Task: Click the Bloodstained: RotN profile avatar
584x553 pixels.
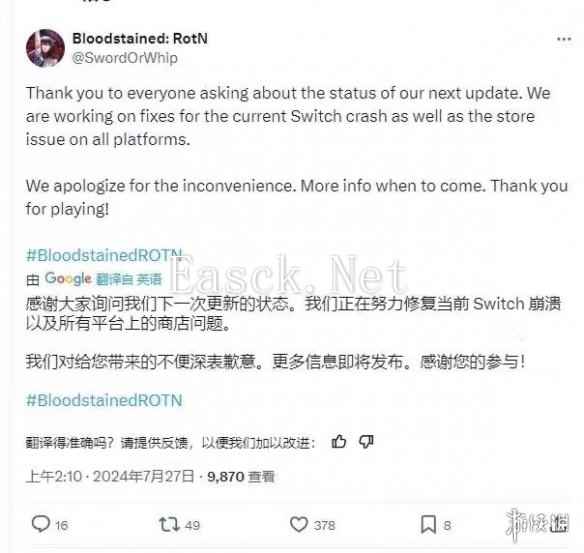Action: click(x=45, y=48)
